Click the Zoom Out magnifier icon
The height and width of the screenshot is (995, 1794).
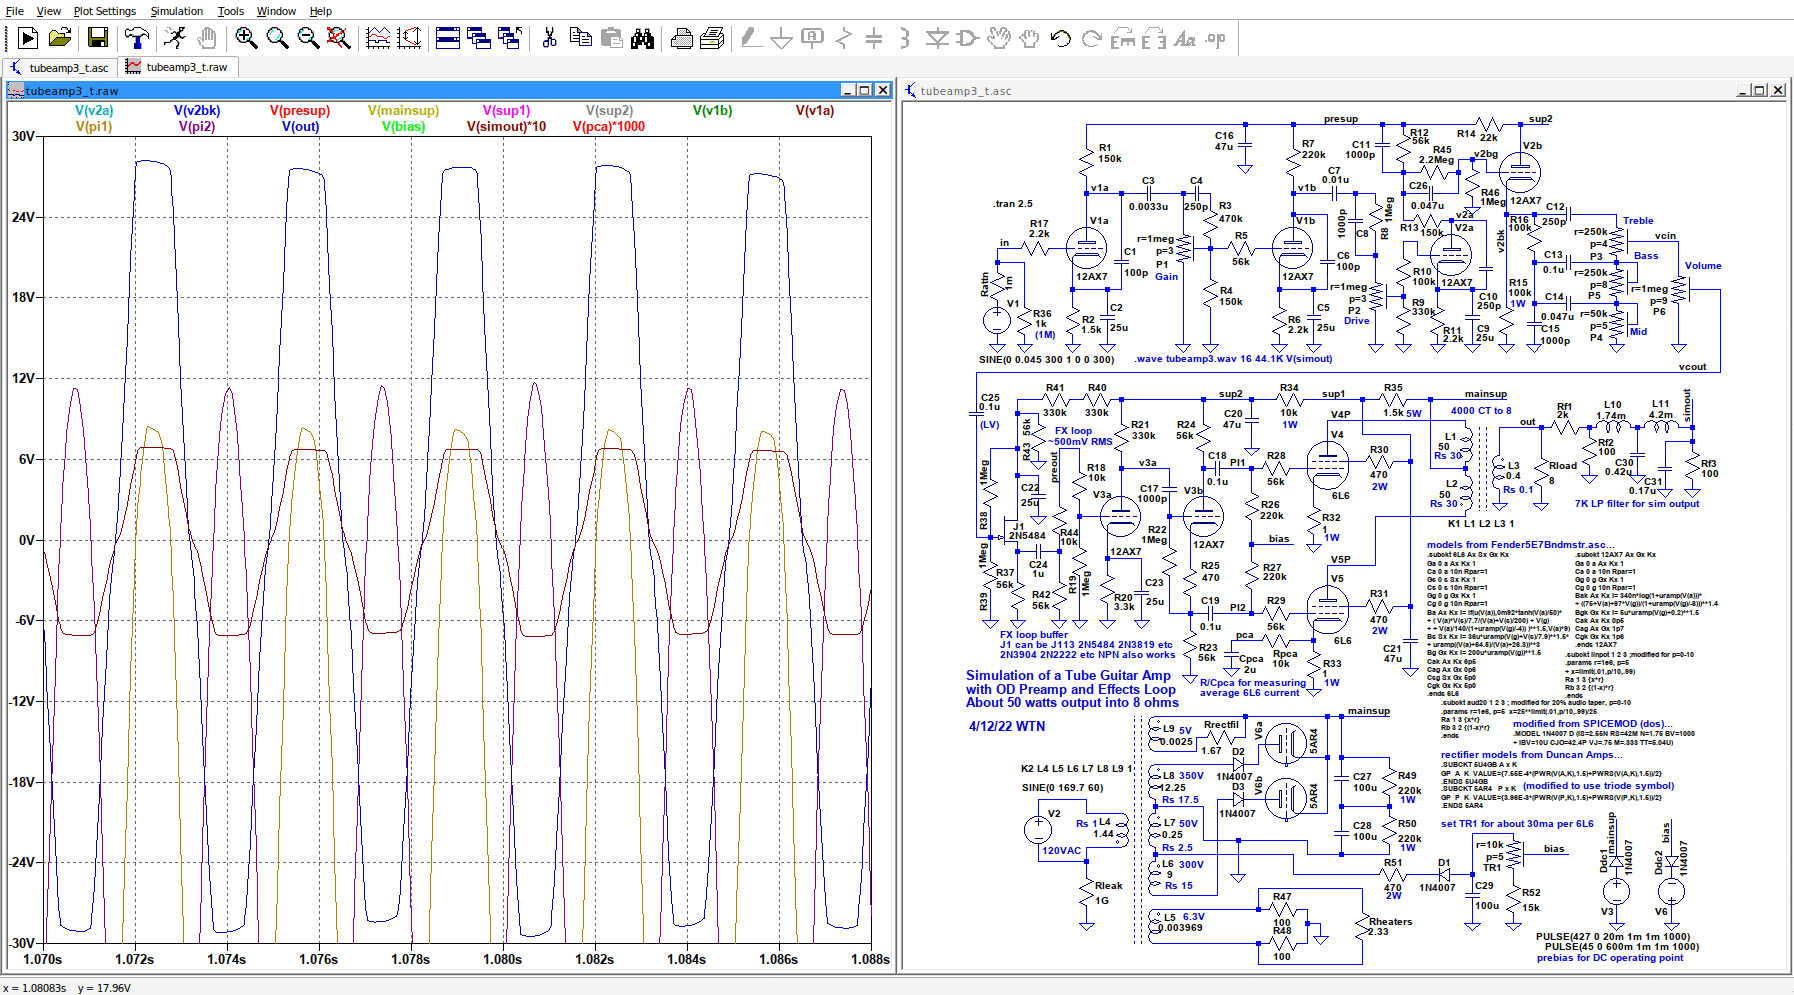point(308,38)
